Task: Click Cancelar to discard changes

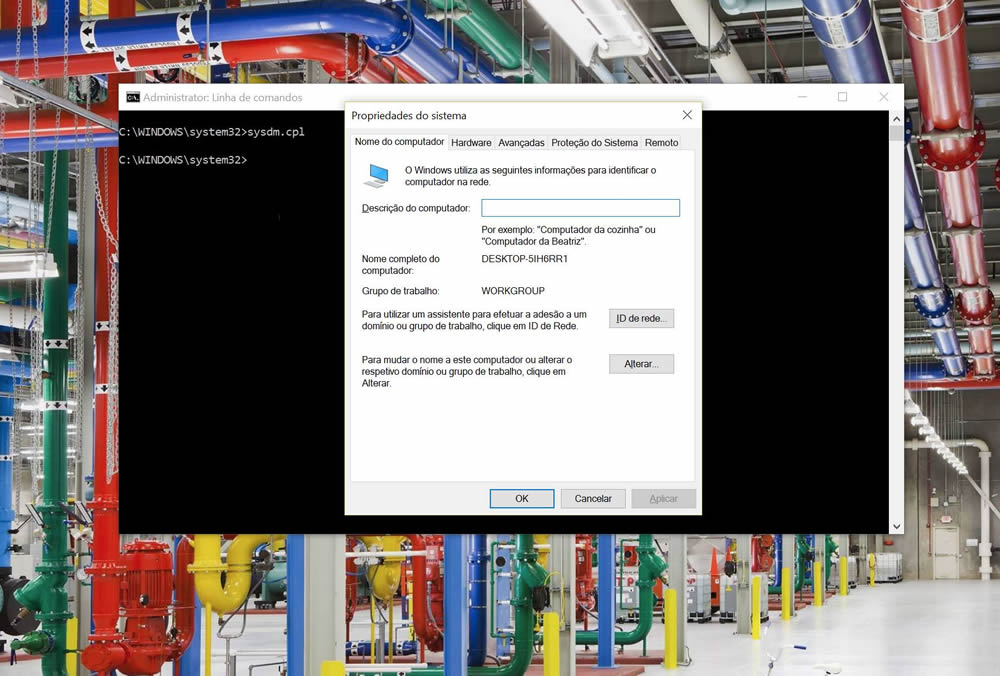Action: 593,498
